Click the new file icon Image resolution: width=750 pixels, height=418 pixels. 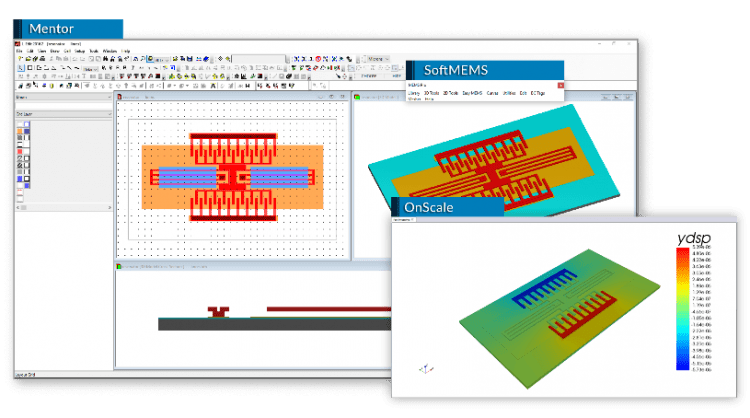(21, 59)
